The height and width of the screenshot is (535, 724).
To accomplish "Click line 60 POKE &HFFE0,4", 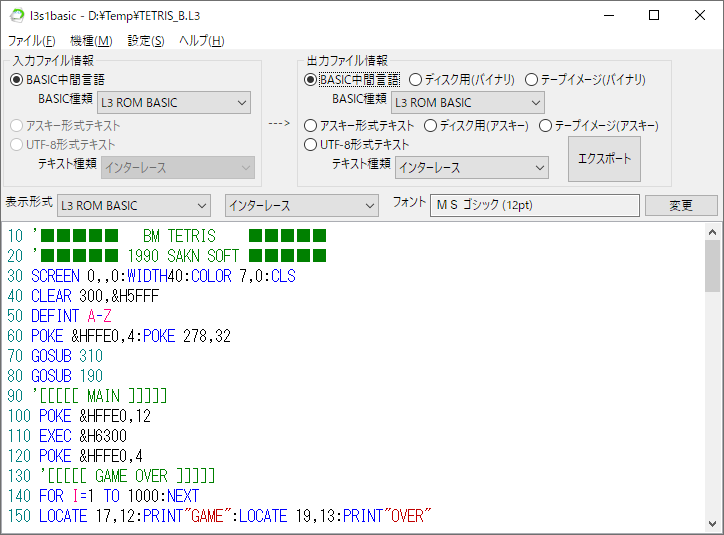I will 119,336.
